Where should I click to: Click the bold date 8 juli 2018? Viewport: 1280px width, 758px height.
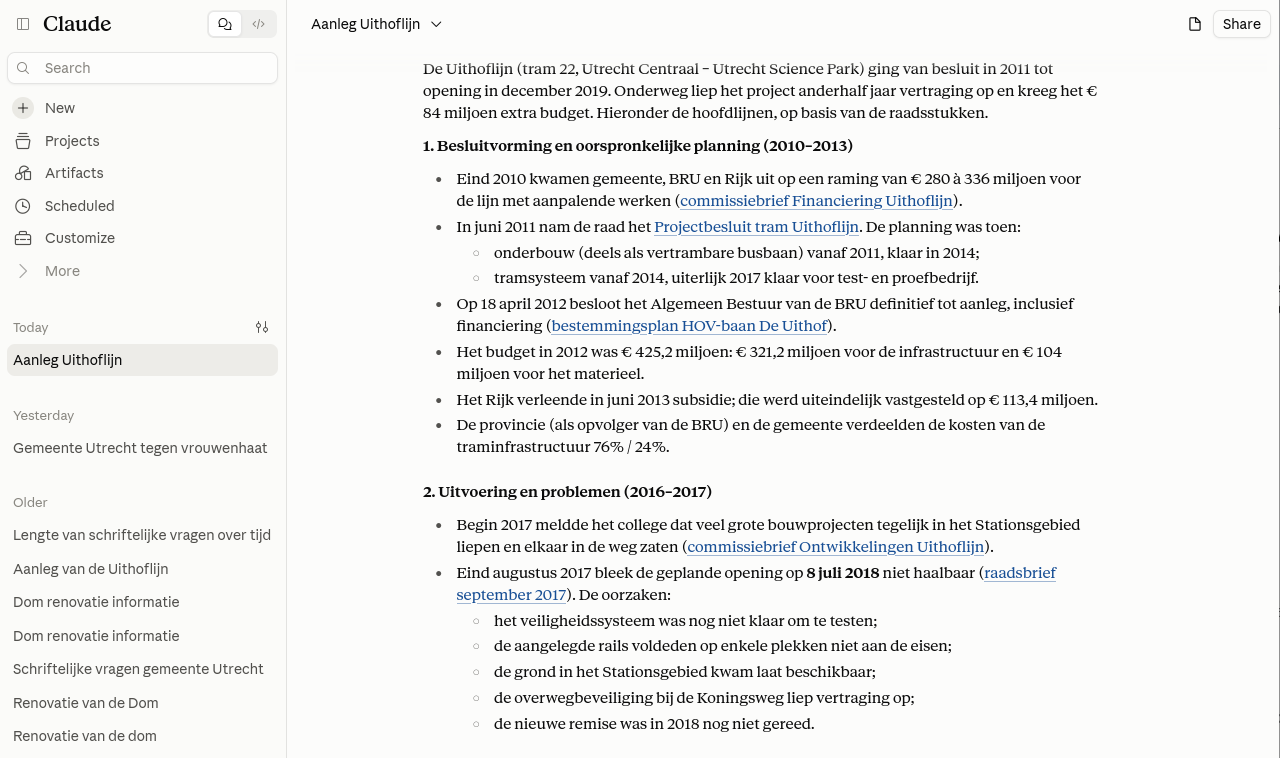pyautogui.click(x=843, y=573)
